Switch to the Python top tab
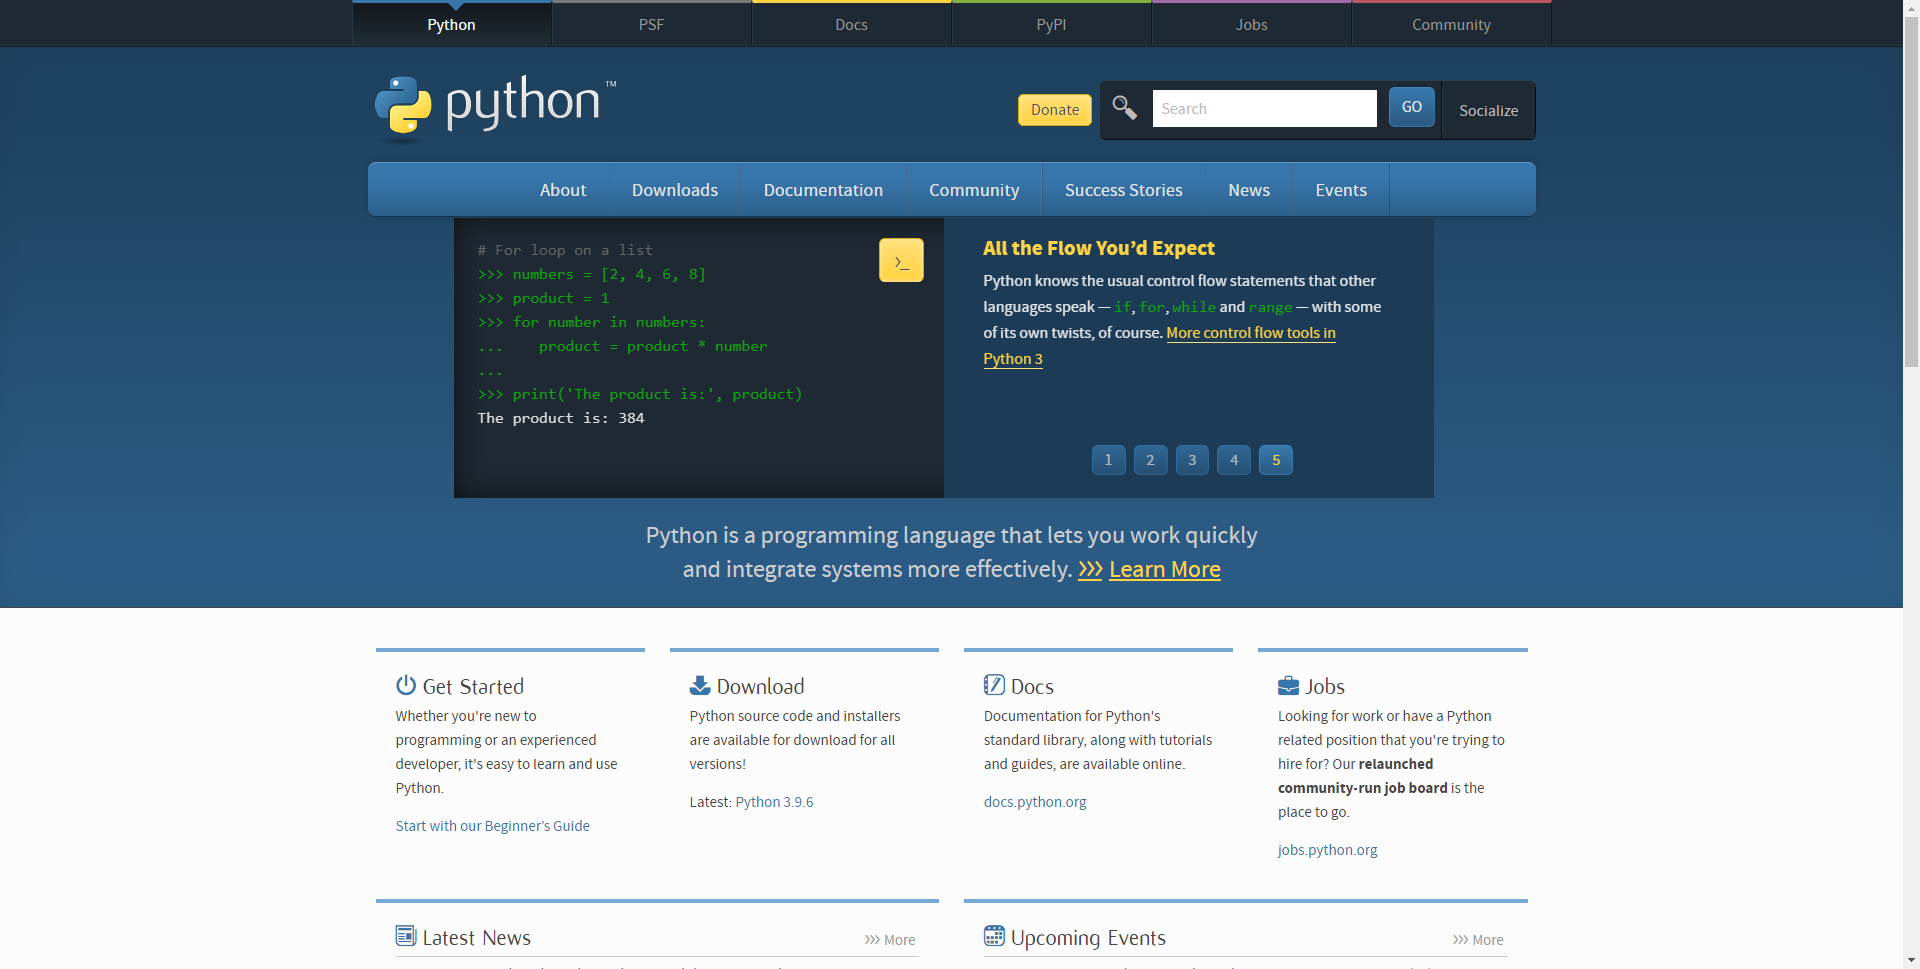The image size is (1920, 969). coord(452,24)
